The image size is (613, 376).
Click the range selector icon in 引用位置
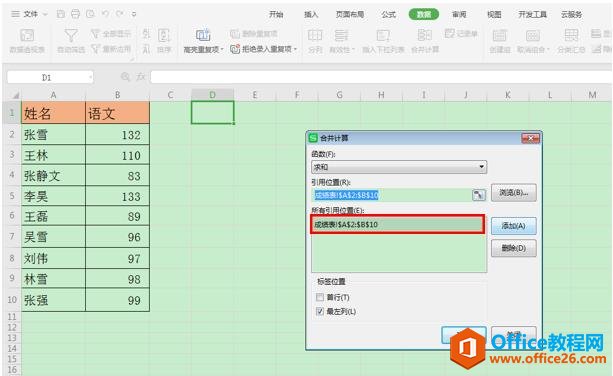coord(479,195)
